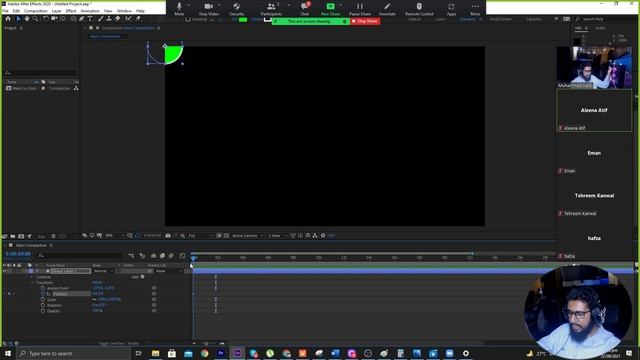Open the Normal blending mode dropdown
Viewport: 640px width, 360px height.
[103, 271]
